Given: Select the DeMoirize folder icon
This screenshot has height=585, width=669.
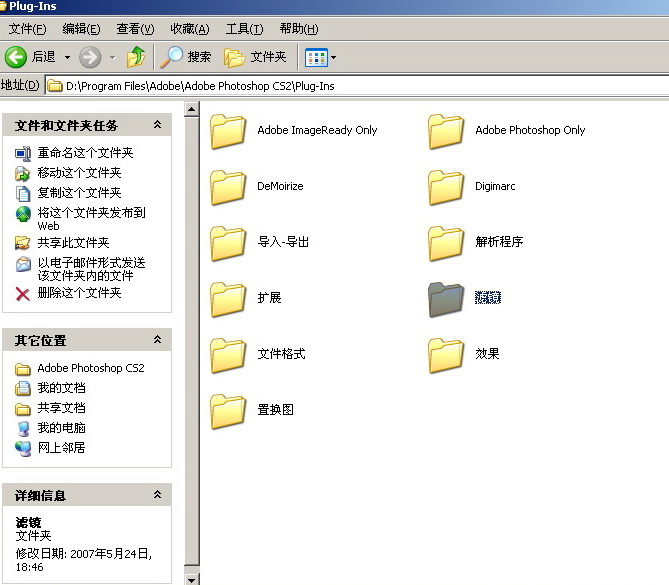Looking at the screenshot, I should 228,187.
